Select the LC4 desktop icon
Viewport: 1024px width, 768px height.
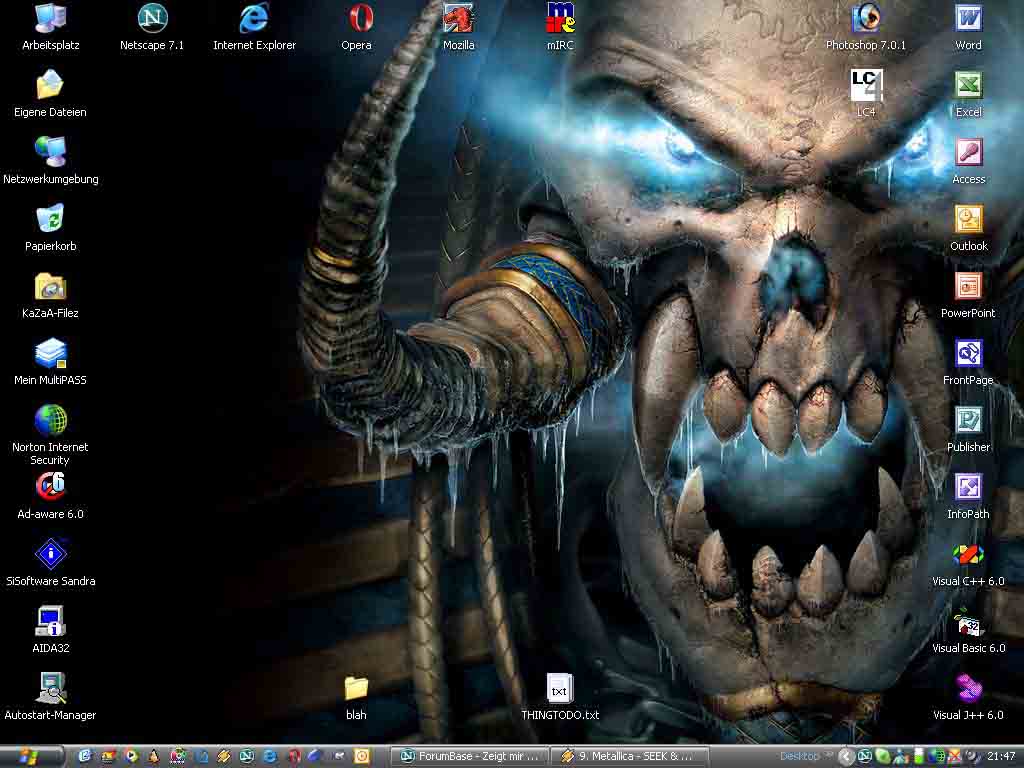point(866,94)
